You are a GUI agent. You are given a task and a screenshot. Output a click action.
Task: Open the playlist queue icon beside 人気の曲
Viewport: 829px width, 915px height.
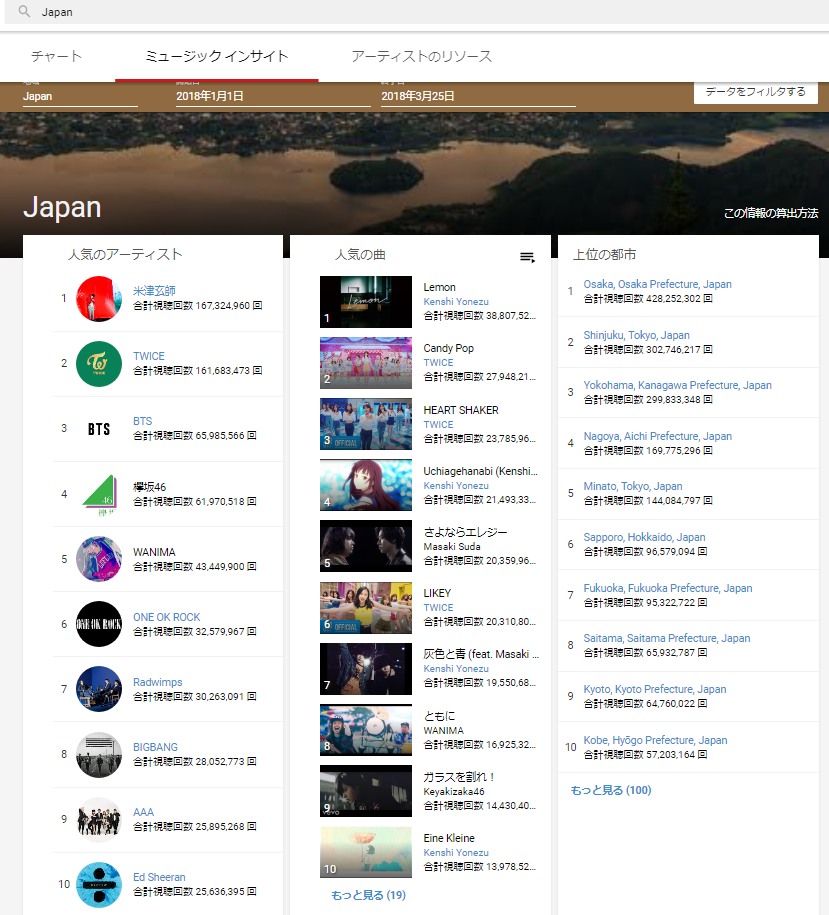pos(527,257)
